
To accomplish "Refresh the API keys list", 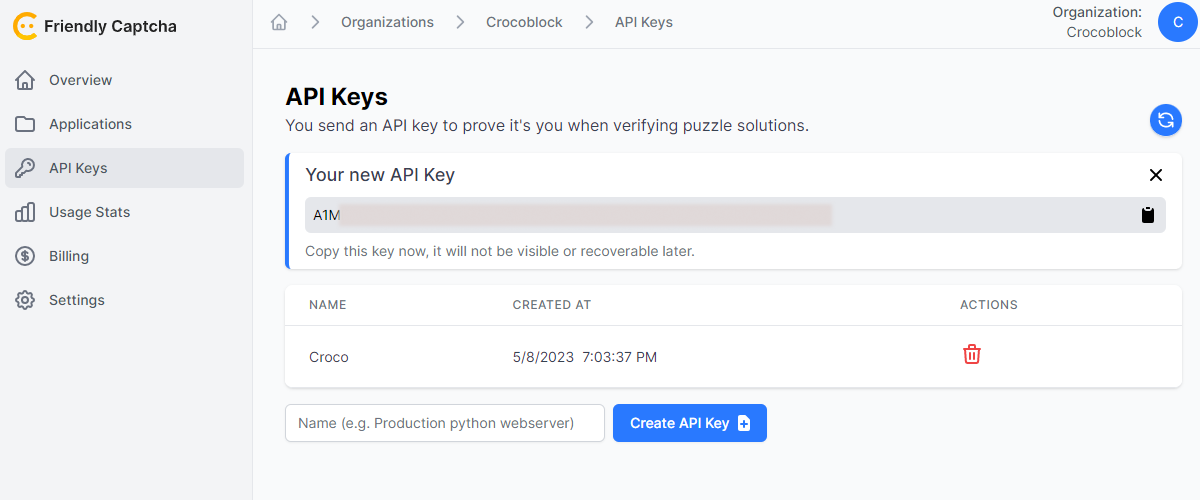I will tap(1165, 120).
